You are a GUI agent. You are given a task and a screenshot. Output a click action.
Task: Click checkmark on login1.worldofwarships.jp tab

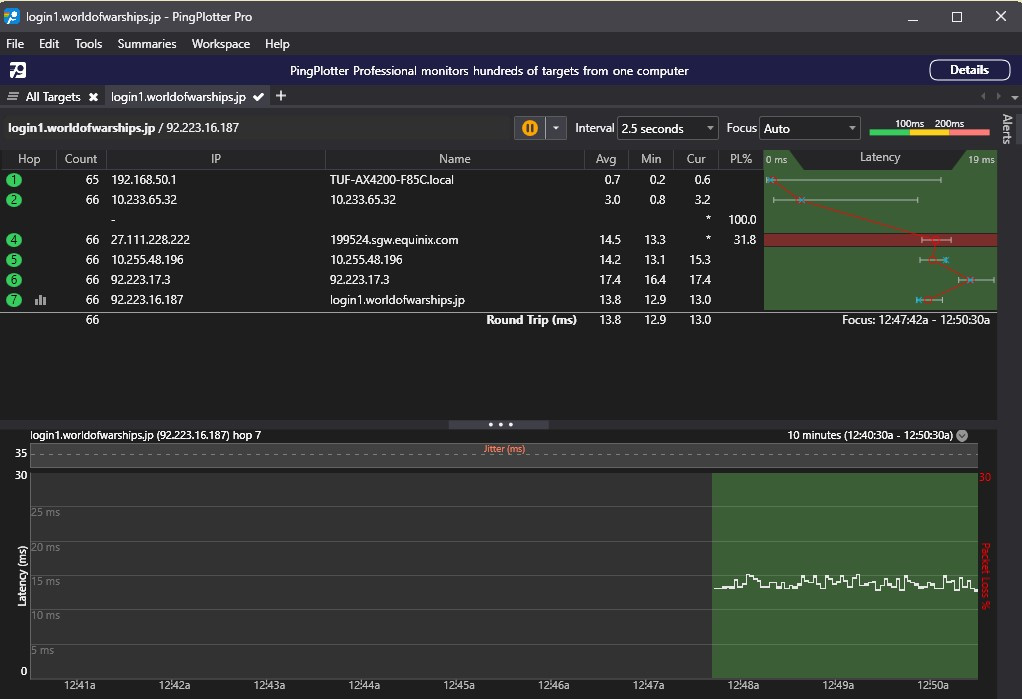pos(258,97)
